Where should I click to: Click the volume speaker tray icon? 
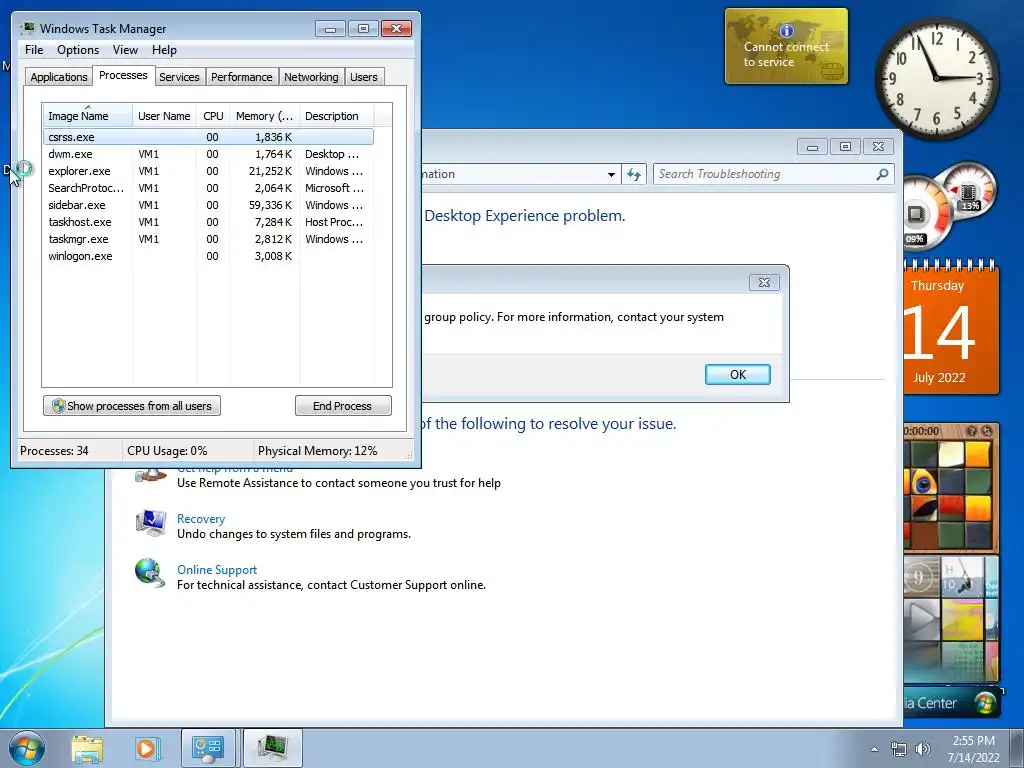[x=923, y=749]
